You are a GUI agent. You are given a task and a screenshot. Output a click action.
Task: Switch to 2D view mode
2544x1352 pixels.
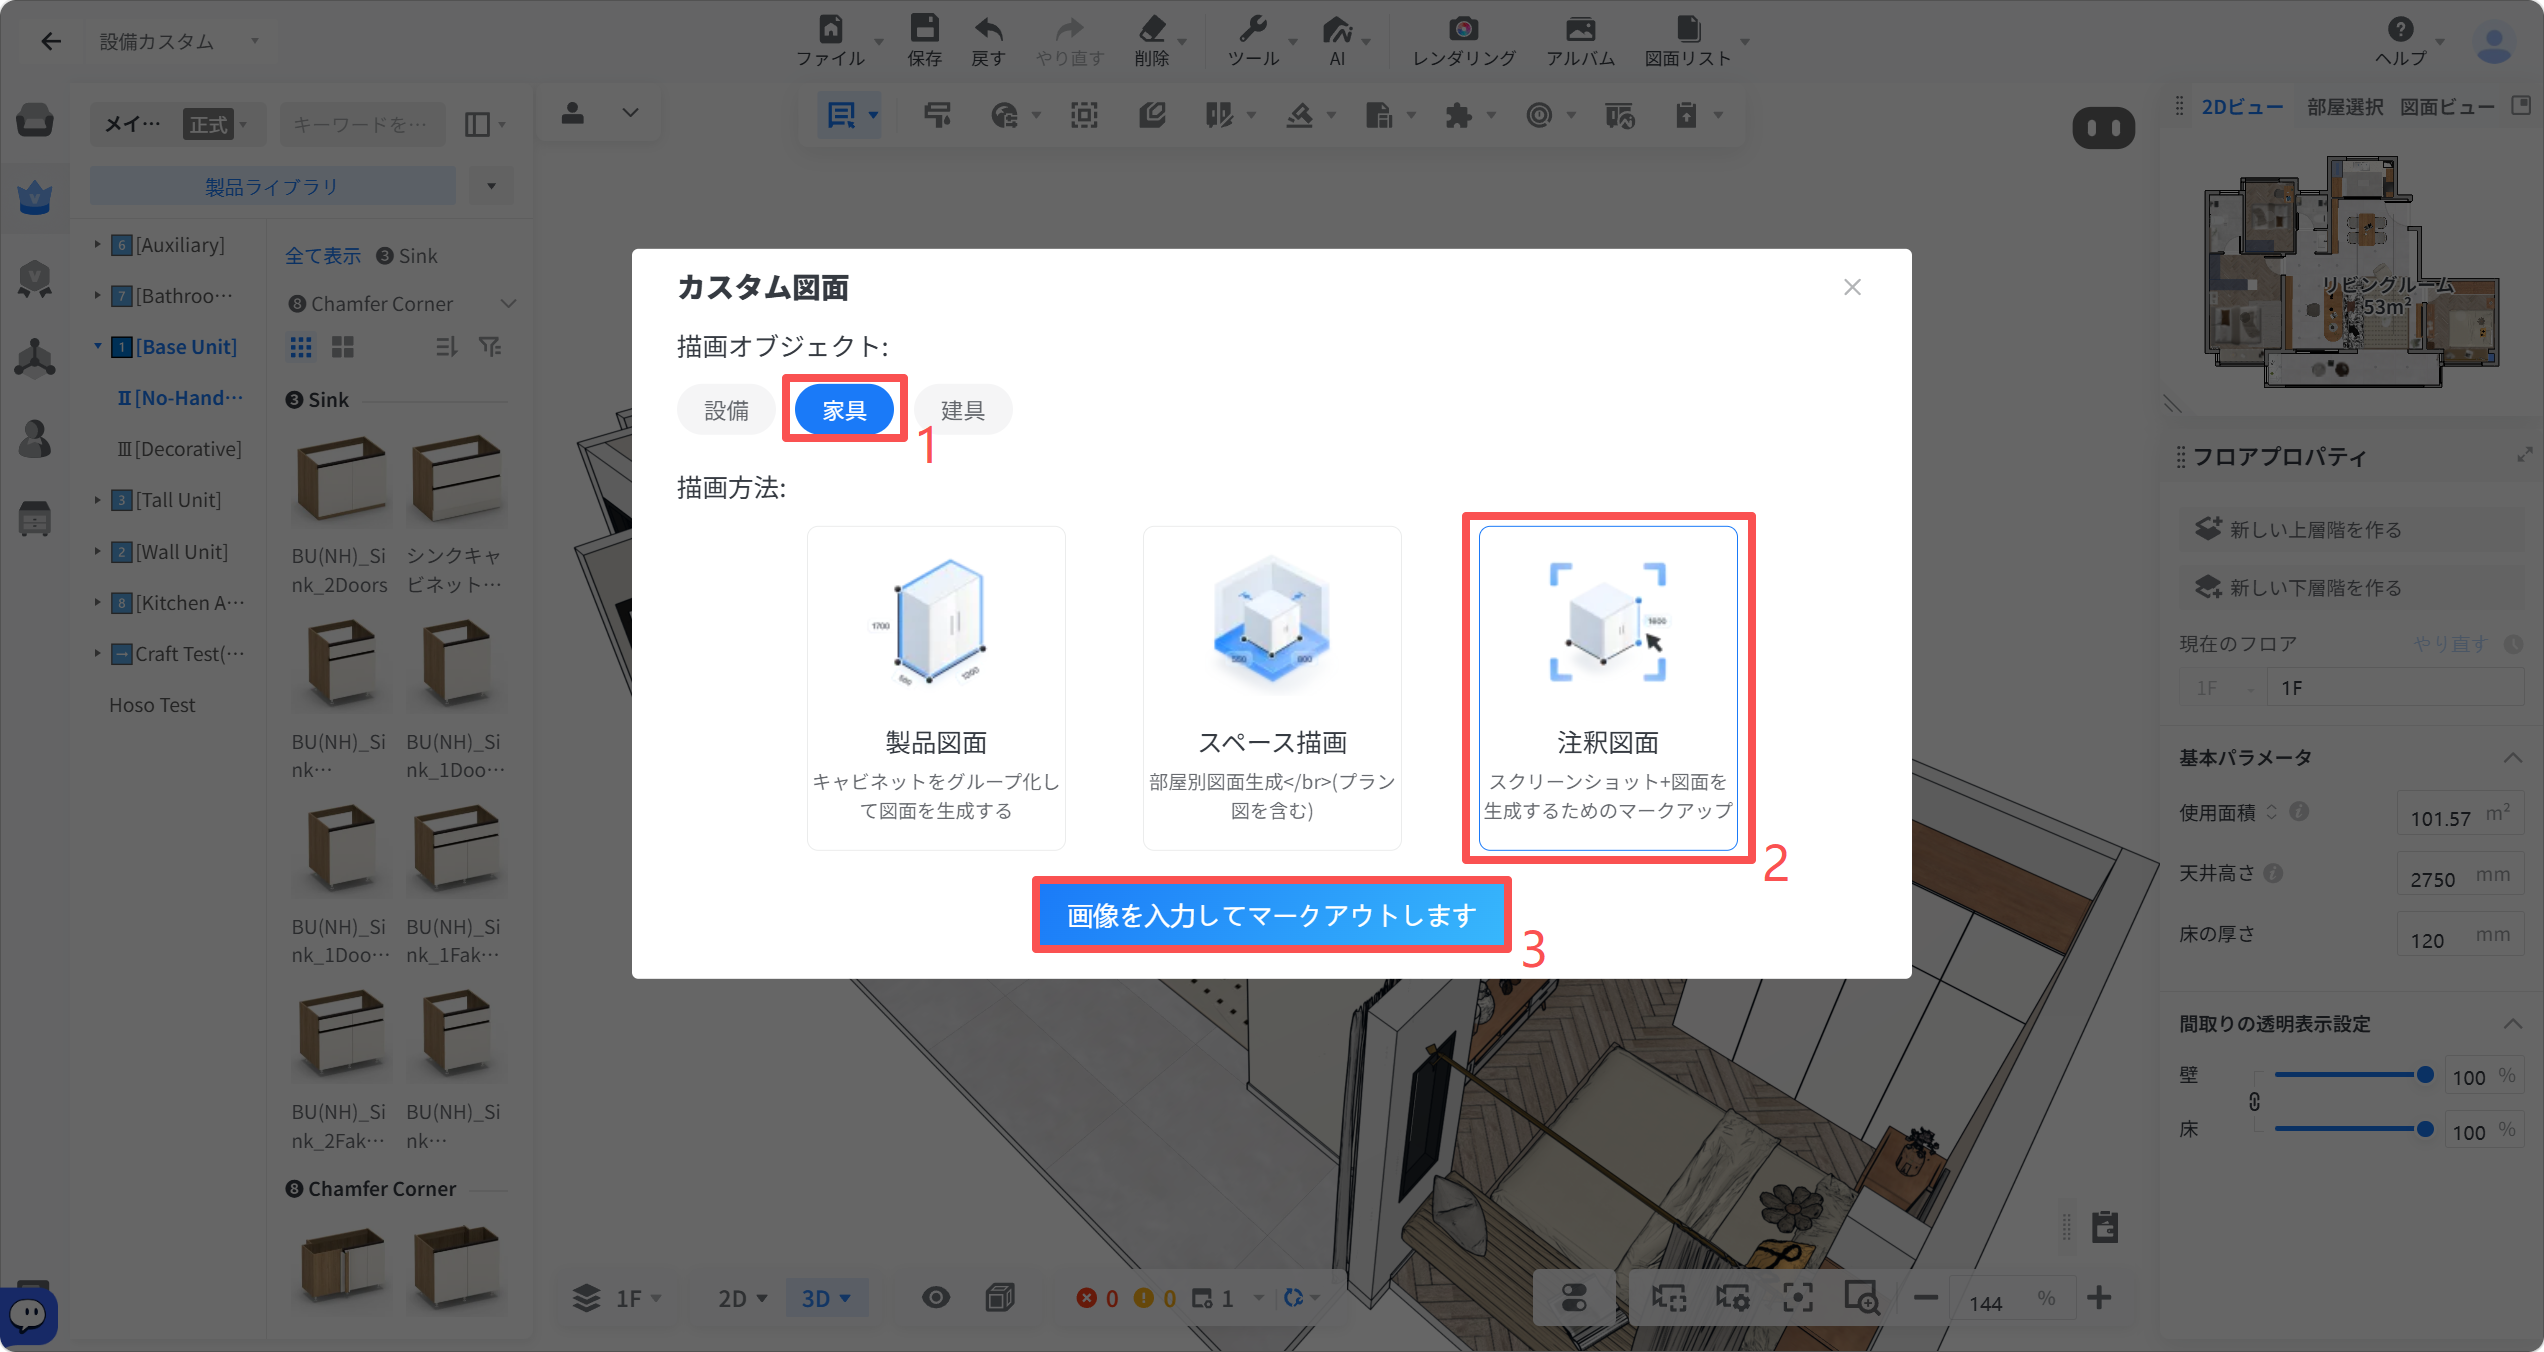(x=742, y=1298)
